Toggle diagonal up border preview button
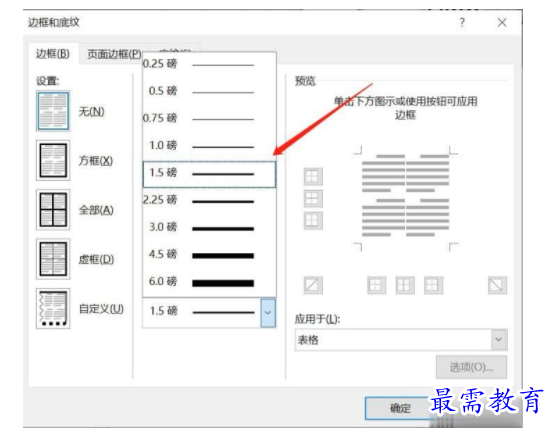 (313, 285)
